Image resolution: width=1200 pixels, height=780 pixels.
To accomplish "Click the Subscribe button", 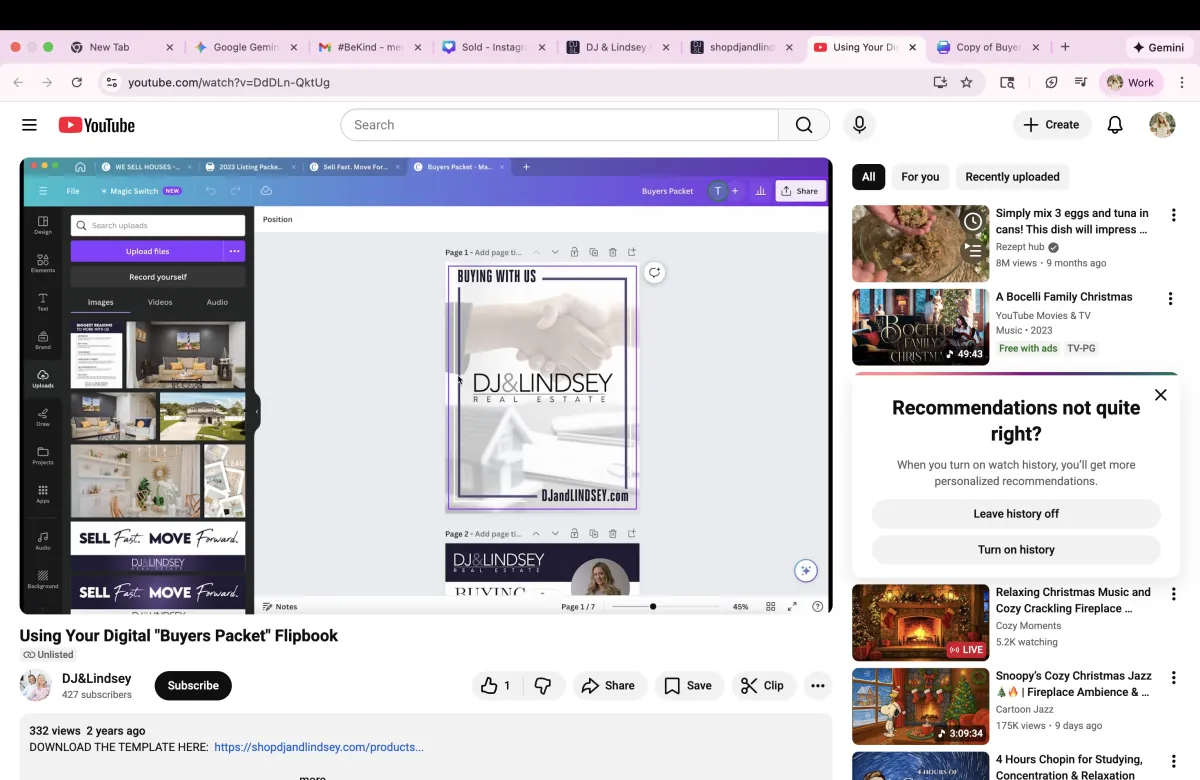I will (193, 685).
